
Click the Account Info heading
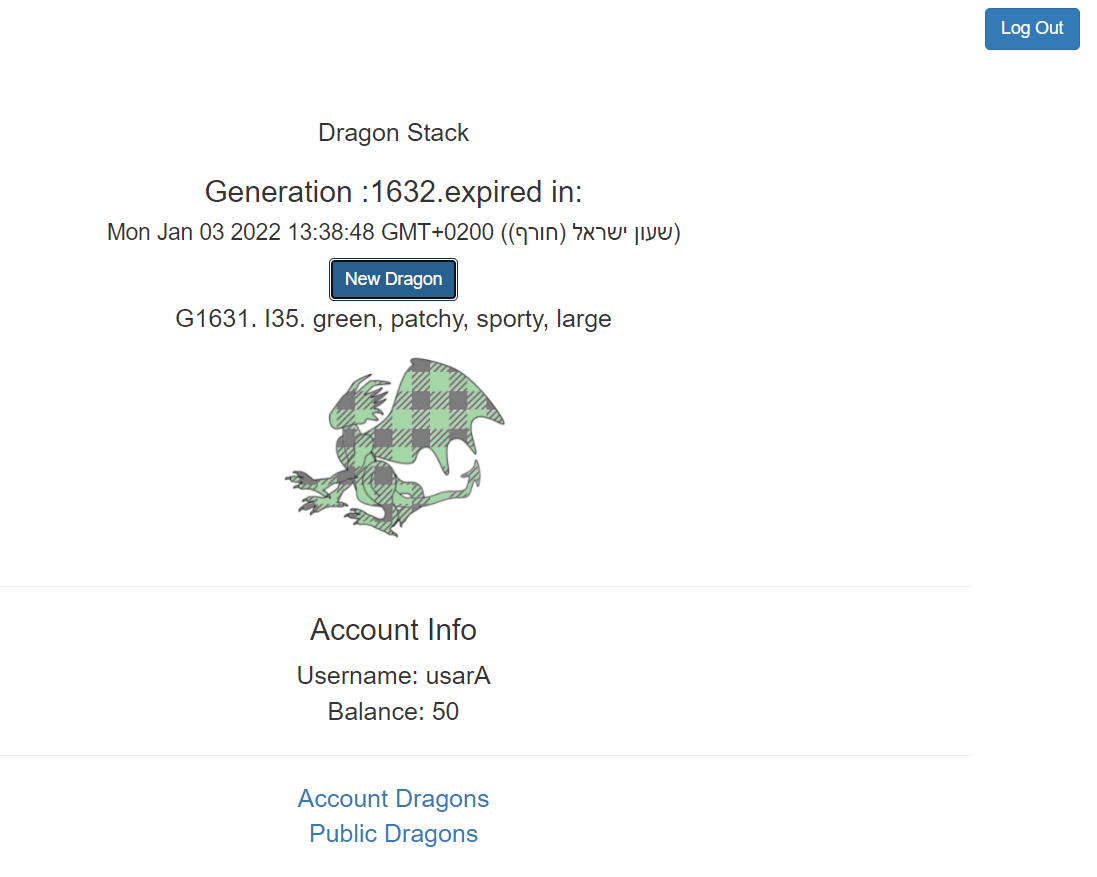pos(393,629)
